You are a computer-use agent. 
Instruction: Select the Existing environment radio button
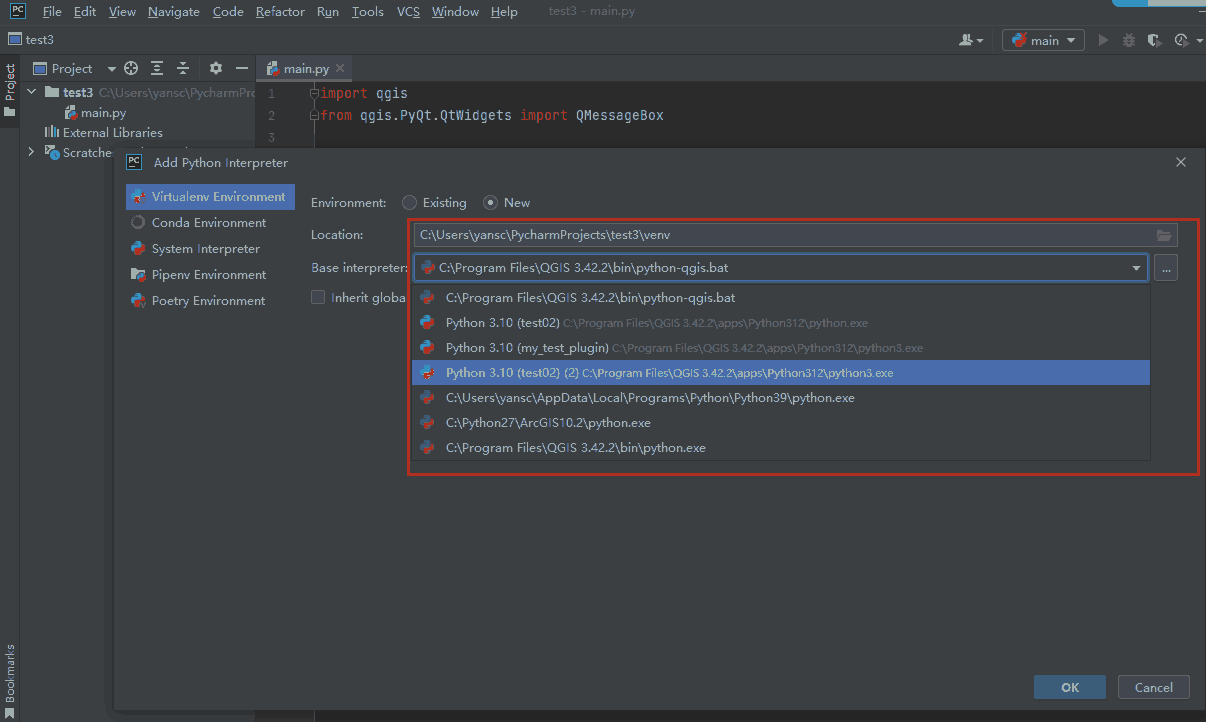409,202
